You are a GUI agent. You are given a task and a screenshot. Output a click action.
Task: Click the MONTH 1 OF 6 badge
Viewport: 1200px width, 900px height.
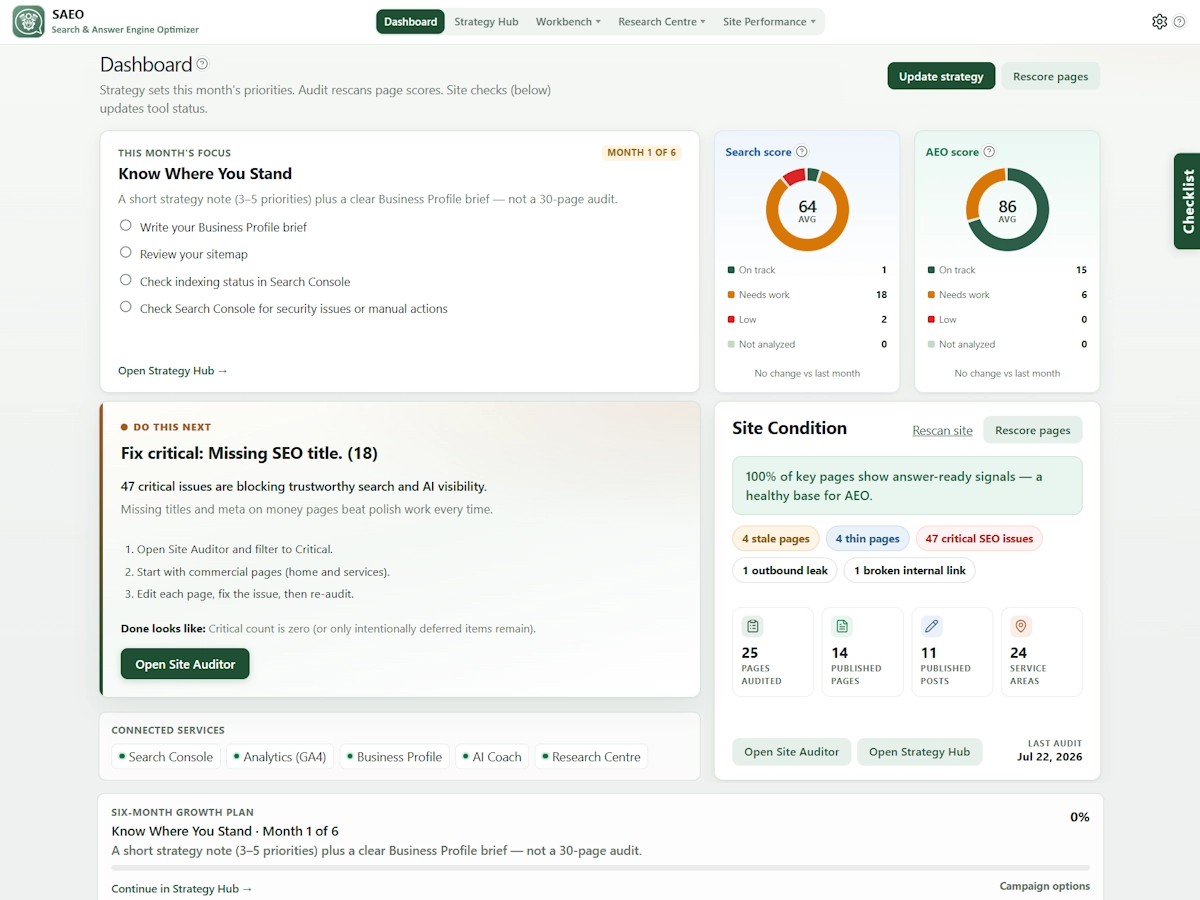point(641,153)
